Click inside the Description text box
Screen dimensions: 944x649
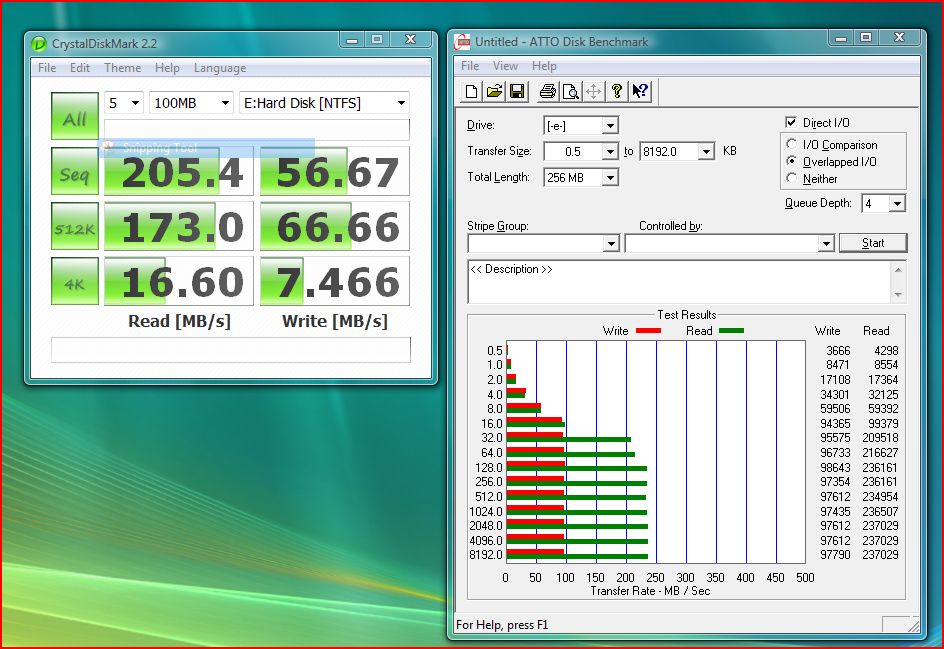tap(679, 282)
